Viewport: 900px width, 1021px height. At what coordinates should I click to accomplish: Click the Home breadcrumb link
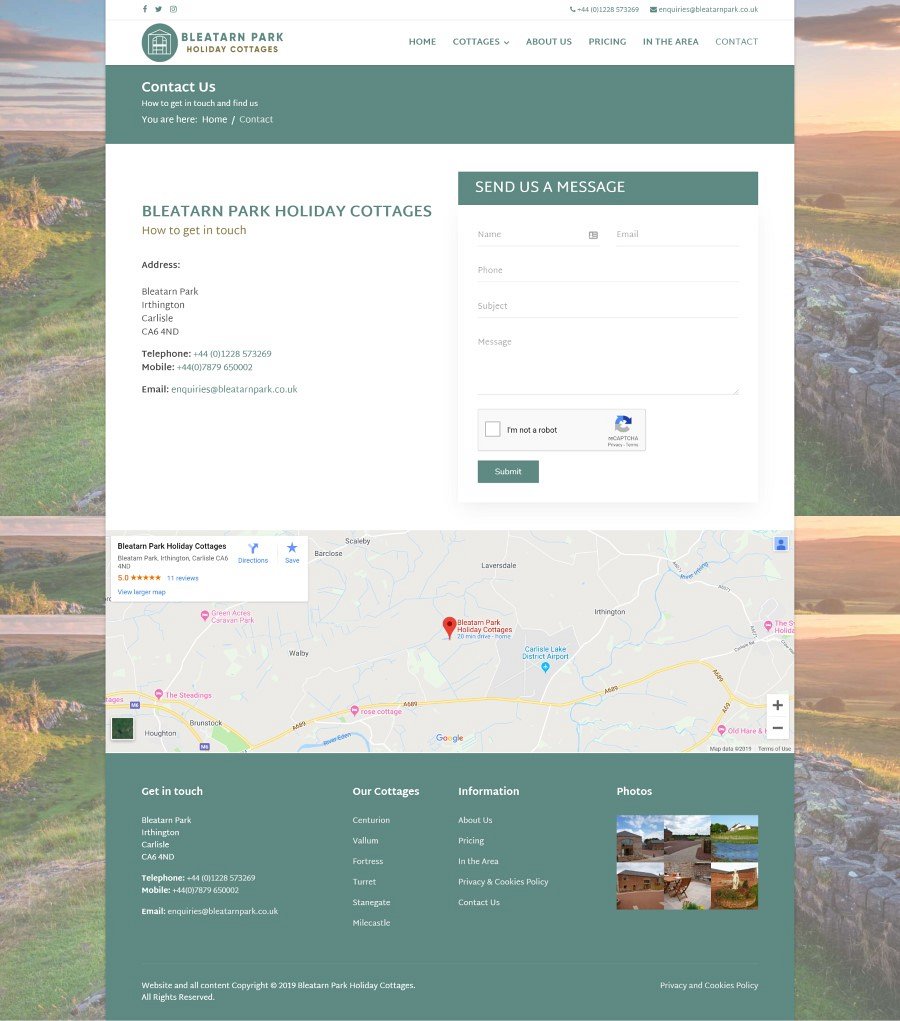pyautogui.click(x=214, y=120)
